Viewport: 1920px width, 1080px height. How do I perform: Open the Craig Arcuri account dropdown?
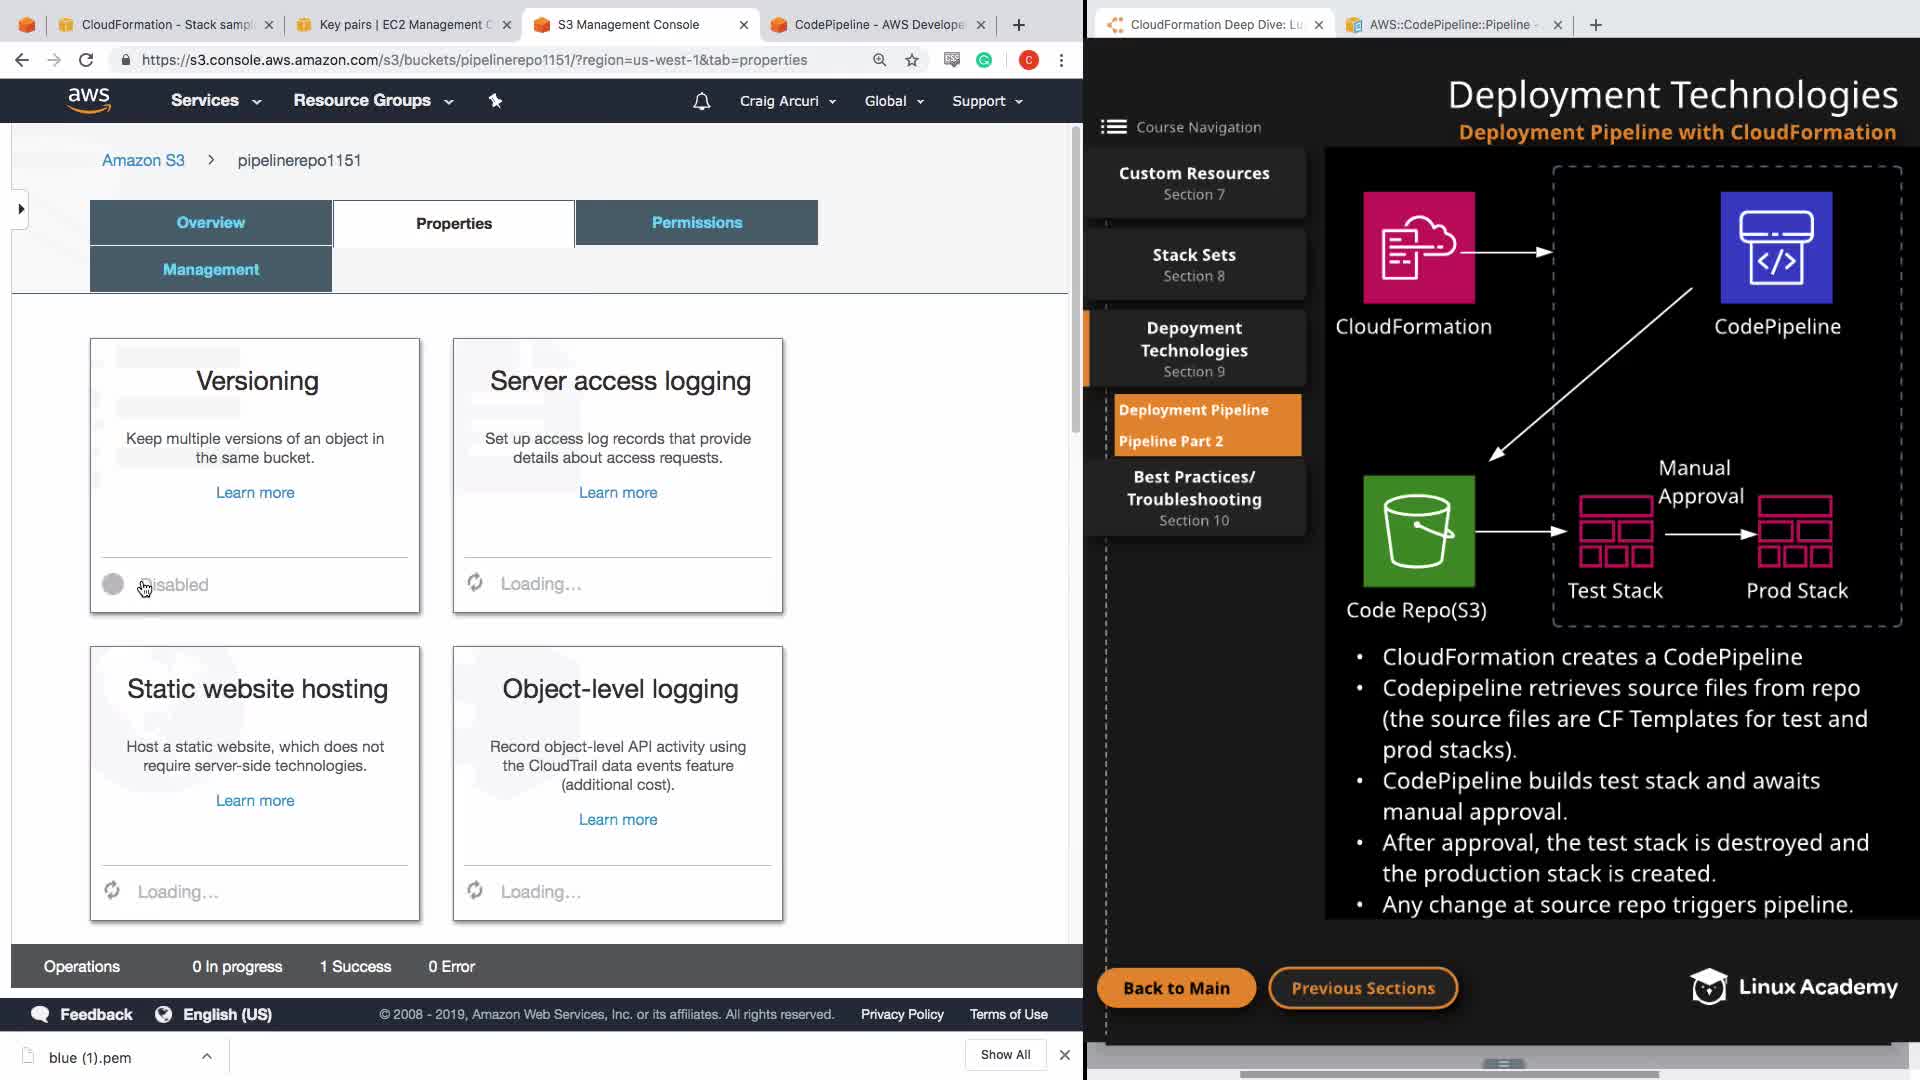787,101
